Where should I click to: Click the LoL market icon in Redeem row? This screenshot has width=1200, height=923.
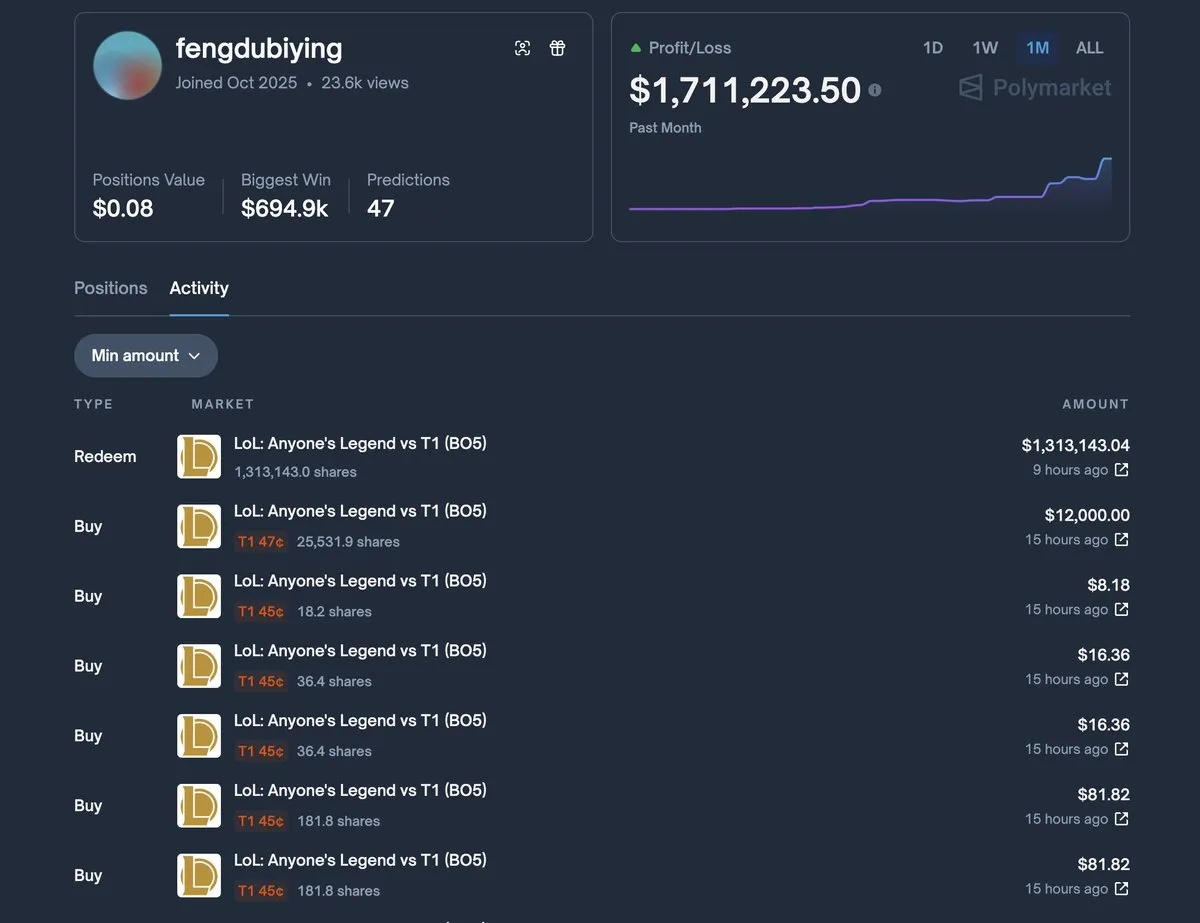(199, 456)
